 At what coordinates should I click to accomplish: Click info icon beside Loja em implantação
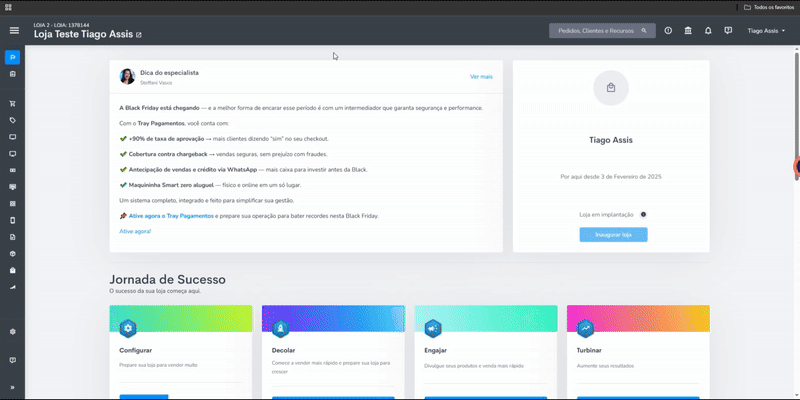[x=643, y=214]
